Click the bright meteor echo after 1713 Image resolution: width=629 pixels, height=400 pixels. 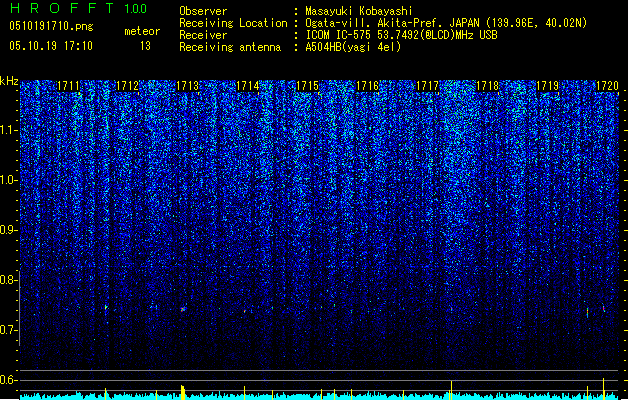pyautogui.click(x=183, y=309)
